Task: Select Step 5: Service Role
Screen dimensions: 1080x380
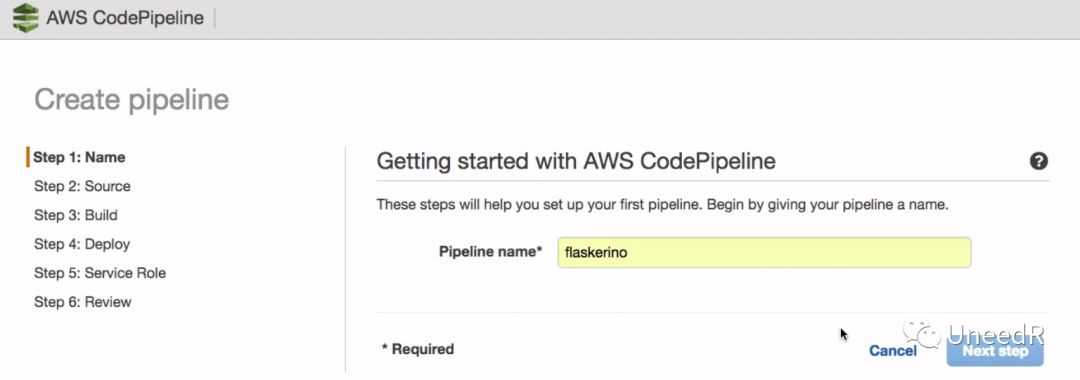Action: tap(100, 273)
